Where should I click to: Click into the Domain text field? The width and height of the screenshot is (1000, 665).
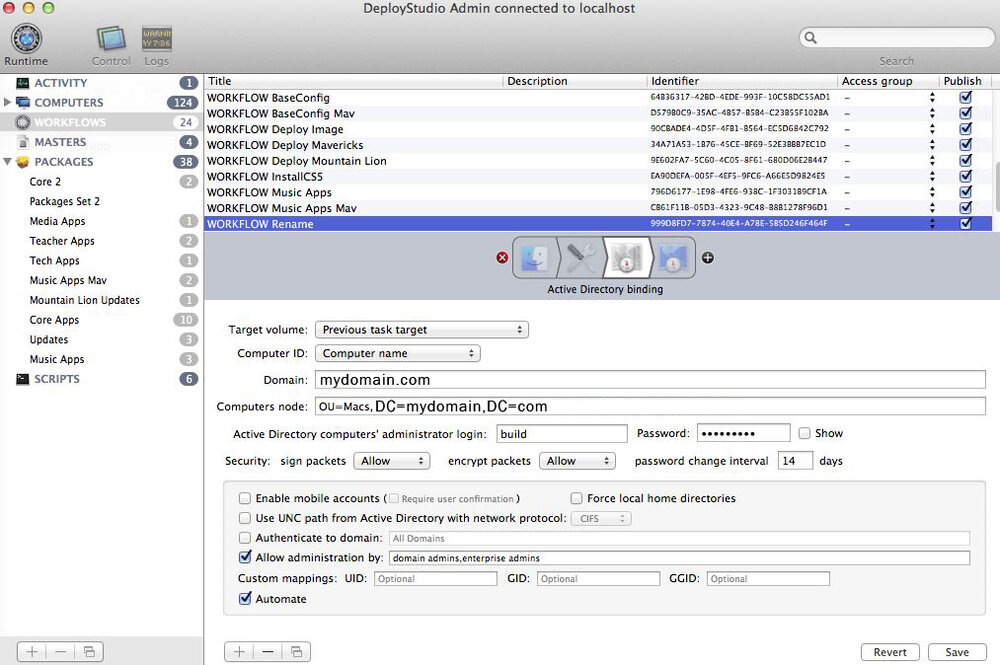[x=651, y=380]
